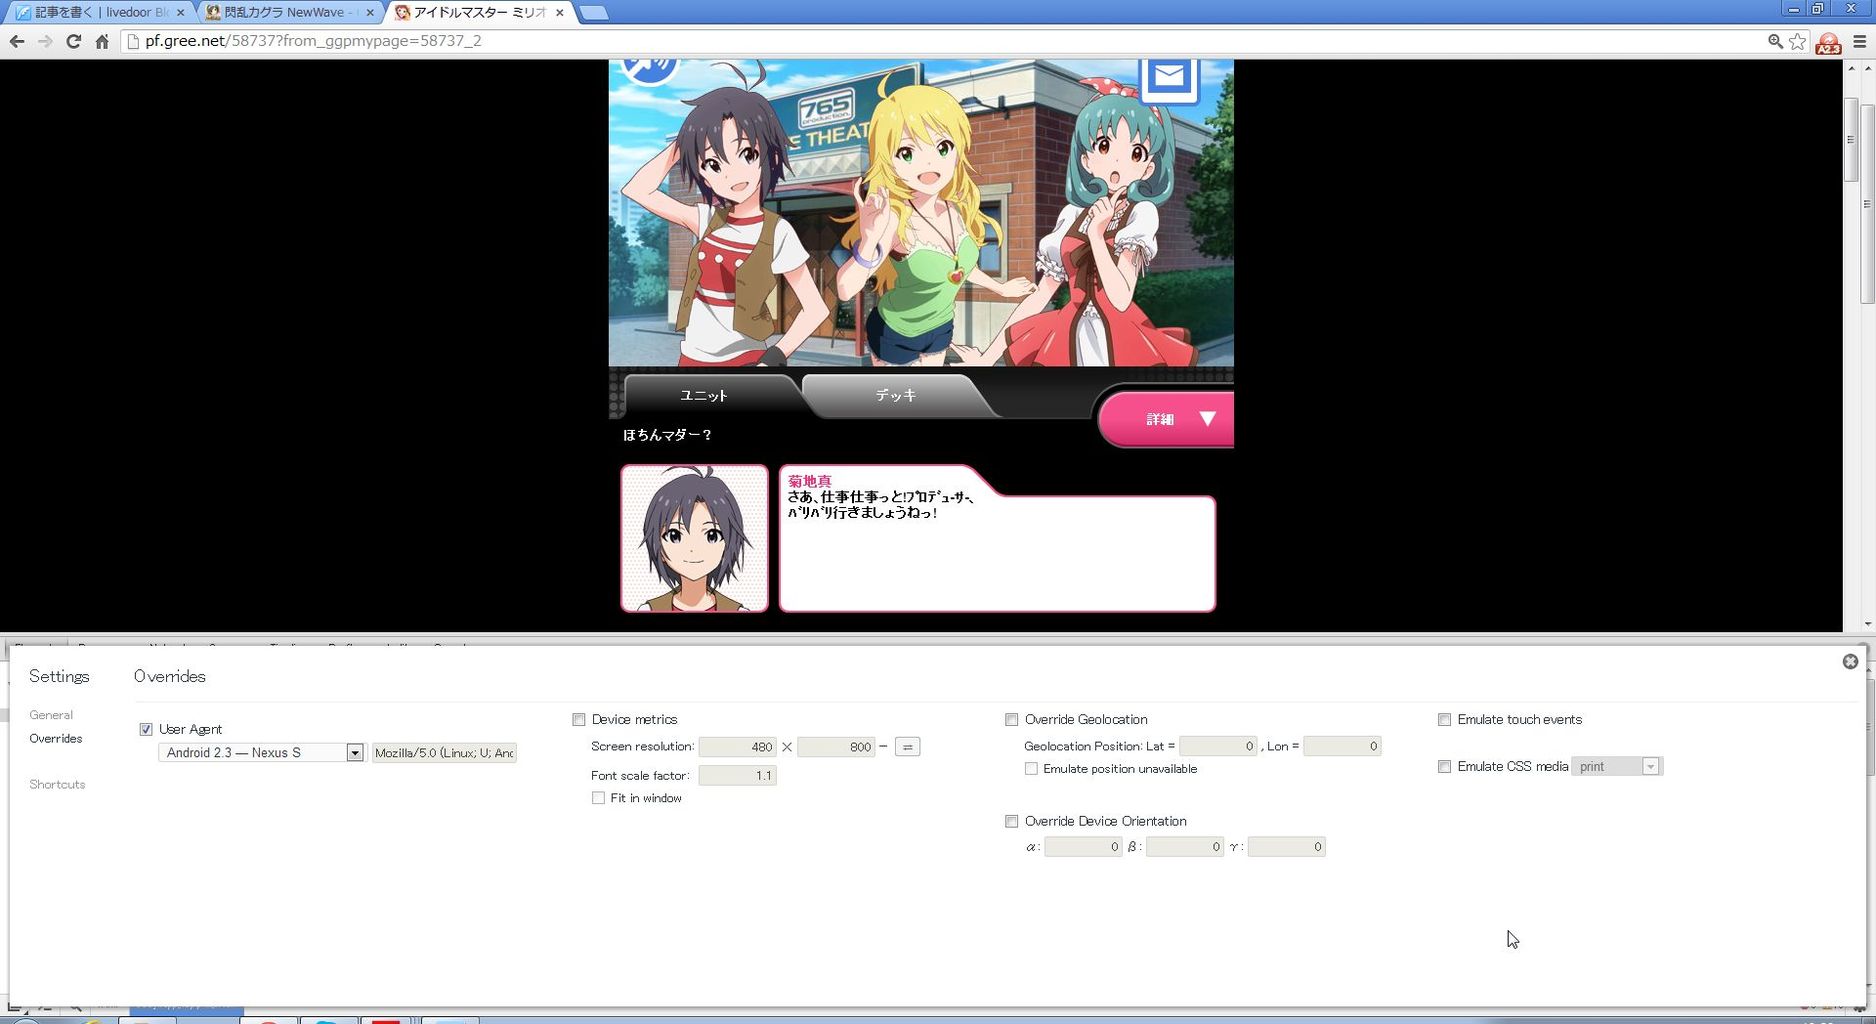Open the Shortcuts settings section
This screenshot has width=1876, height=1024.
[57, 785]
